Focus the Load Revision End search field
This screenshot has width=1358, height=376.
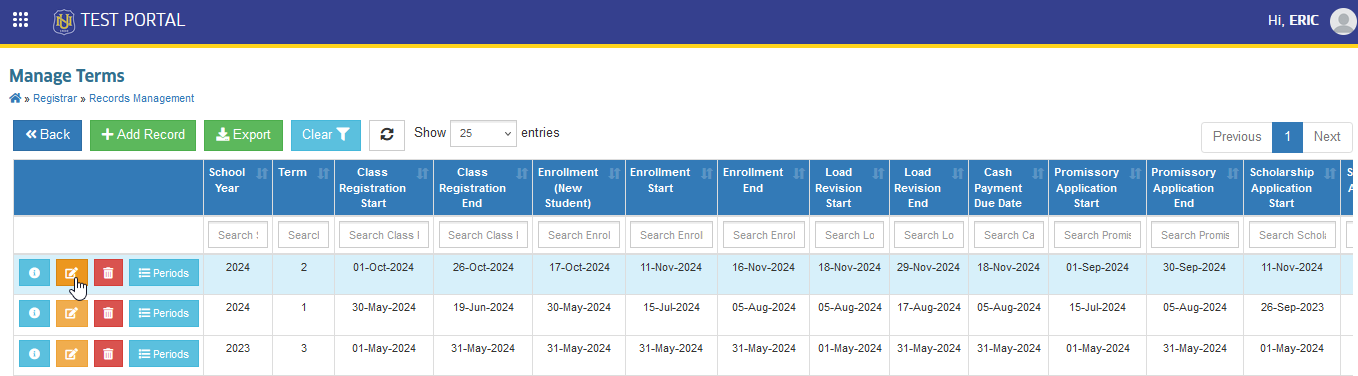[x=928, y=235]
